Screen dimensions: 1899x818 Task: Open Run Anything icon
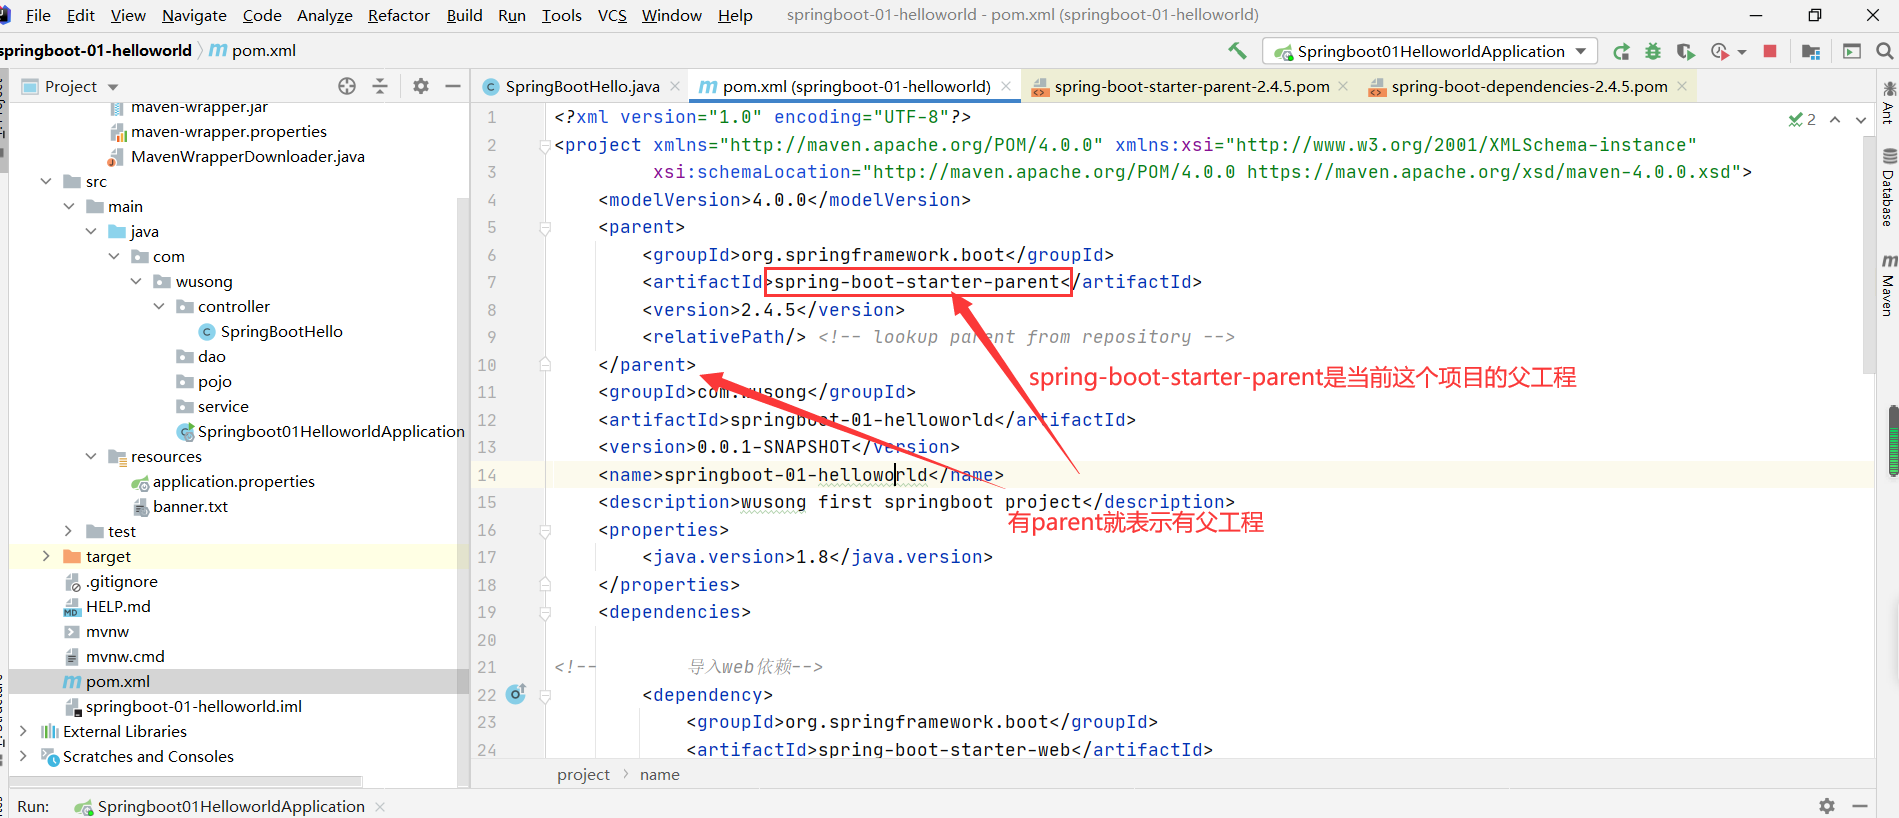pyautogui.click(x=1852, y=51)
